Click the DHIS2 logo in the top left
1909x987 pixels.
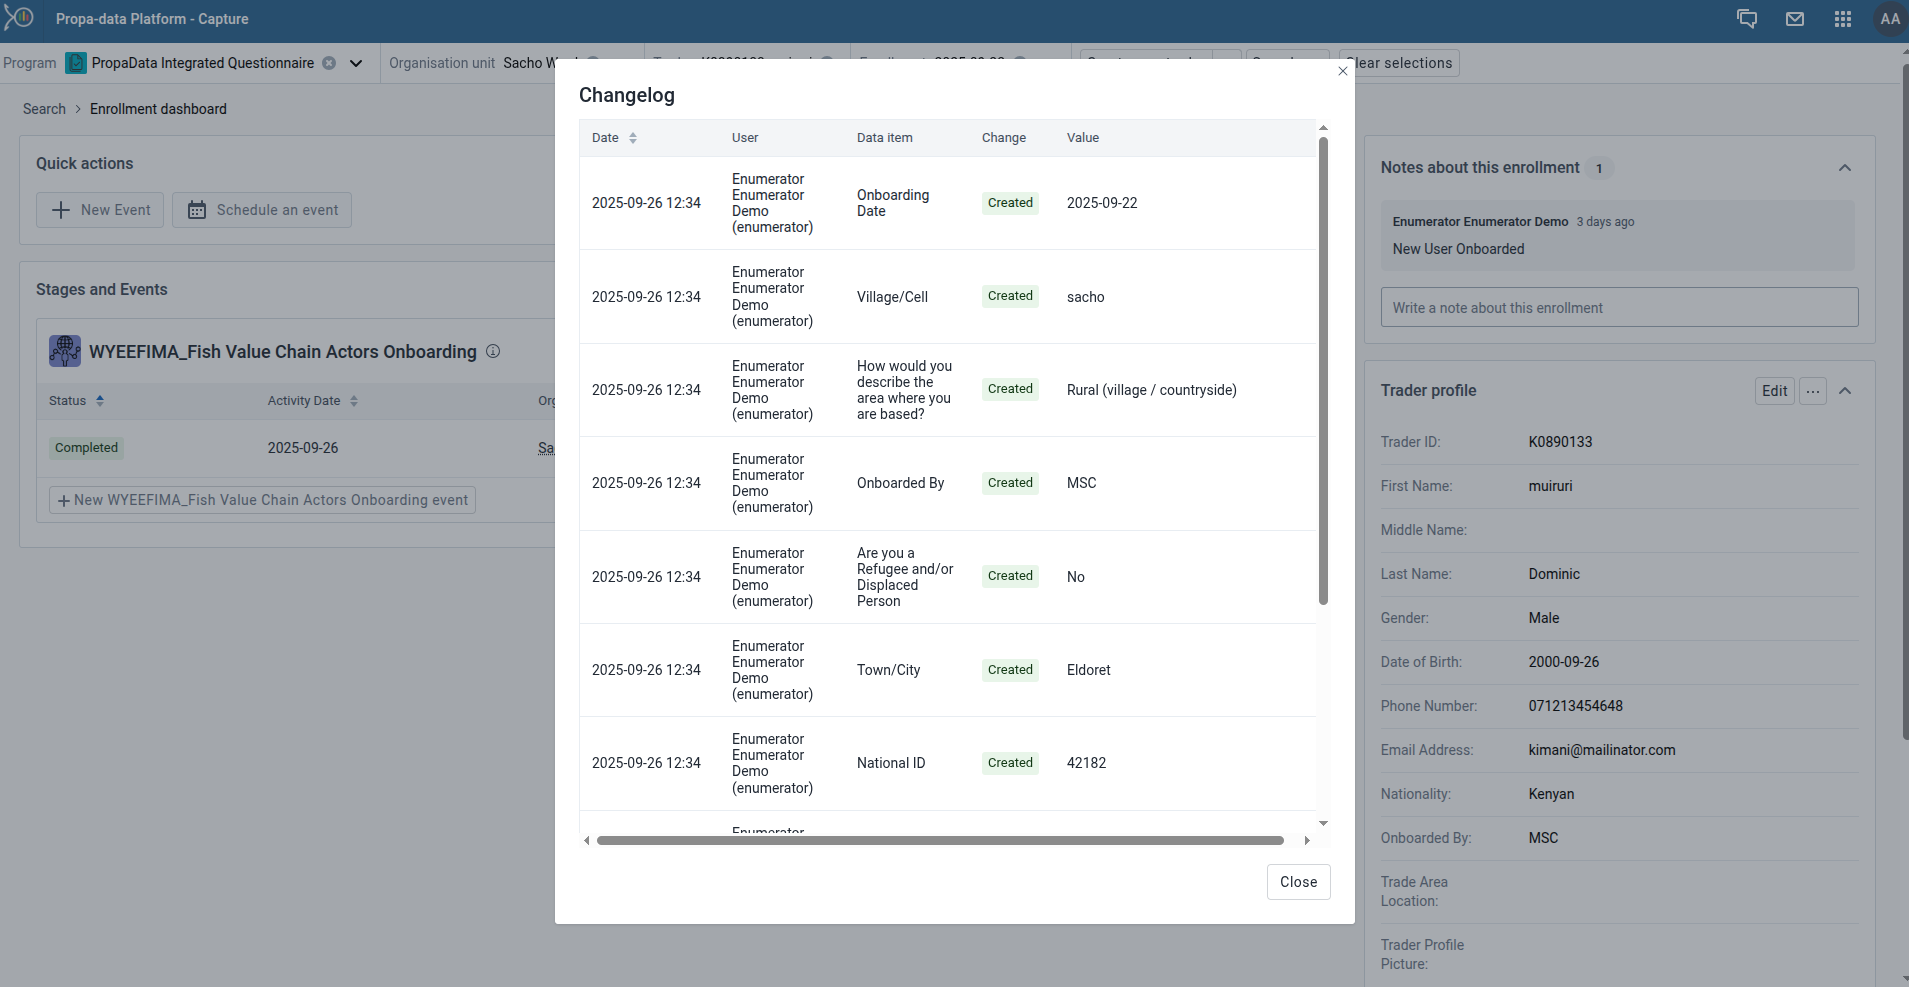tap(20, 17)
